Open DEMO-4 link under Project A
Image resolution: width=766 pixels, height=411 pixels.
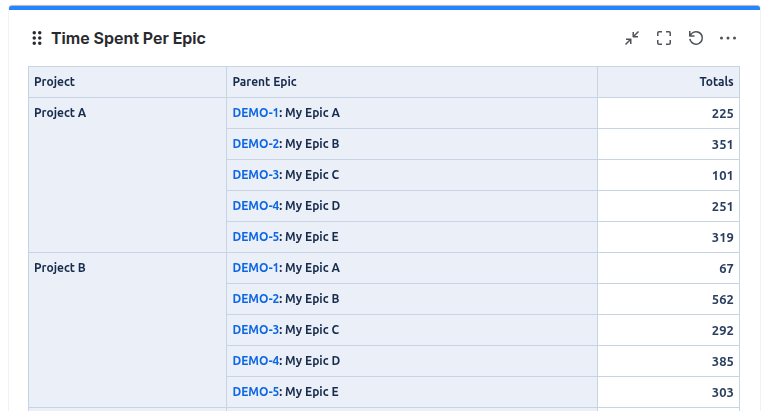coord(255,206)
